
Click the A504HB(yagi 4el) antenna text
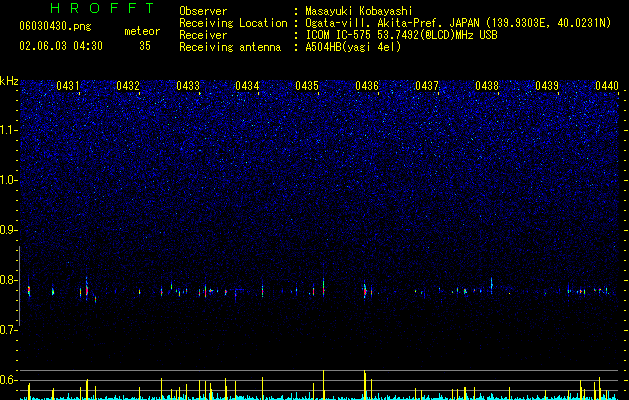pos(353,47)
